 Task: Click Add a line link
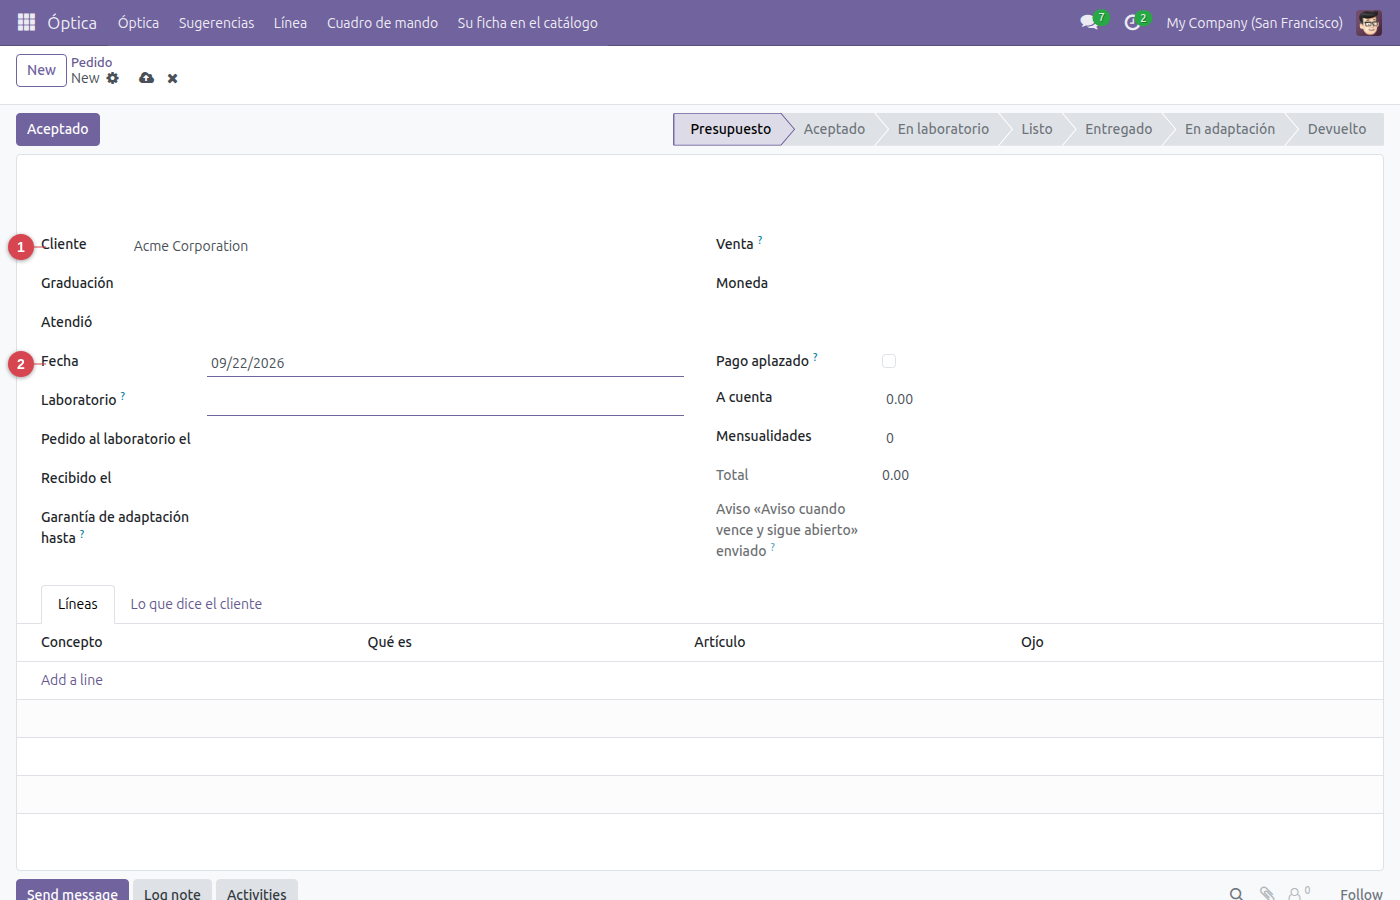point(72,680)
